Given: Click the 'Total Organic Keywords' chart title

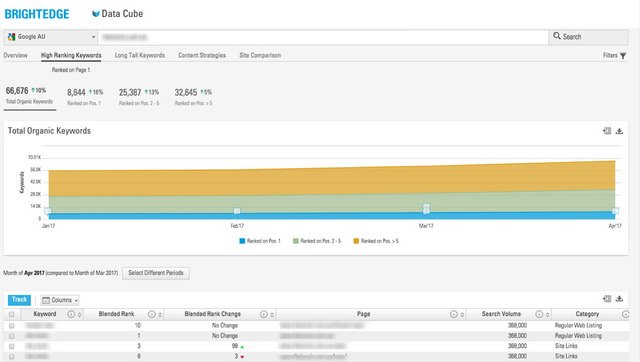Looking at the screenshot, I should 49,131.
